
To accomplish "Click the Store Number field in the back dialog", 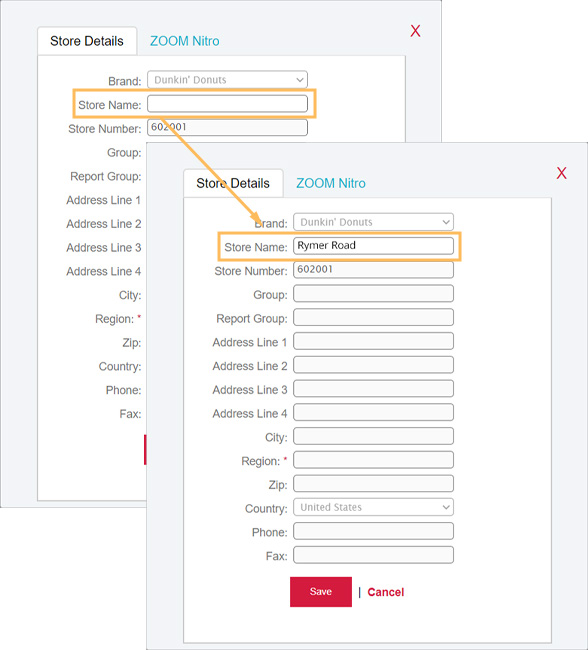I will (227, 127).
